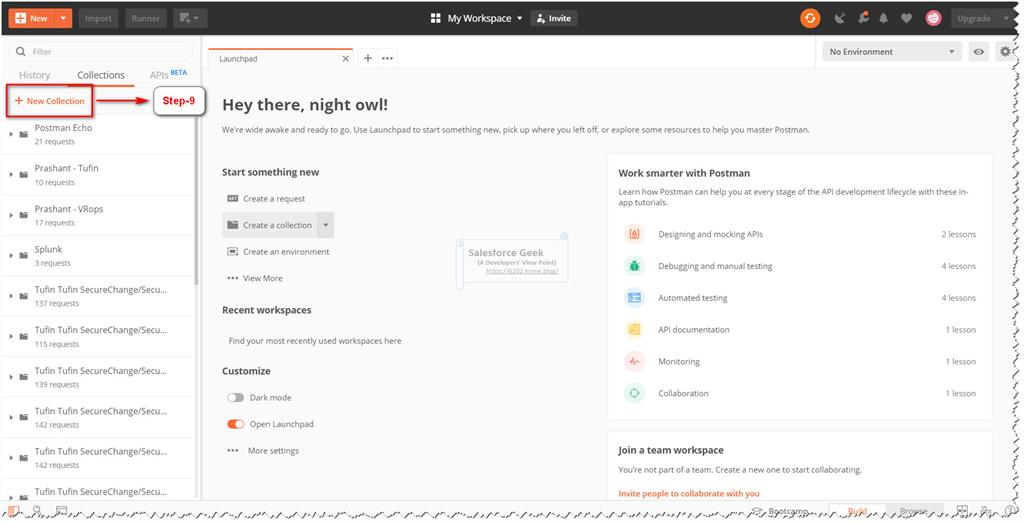Viewport: 1024px width, 523px height.
Task: Click the Monitoring pulse icon
Action: 634,361
